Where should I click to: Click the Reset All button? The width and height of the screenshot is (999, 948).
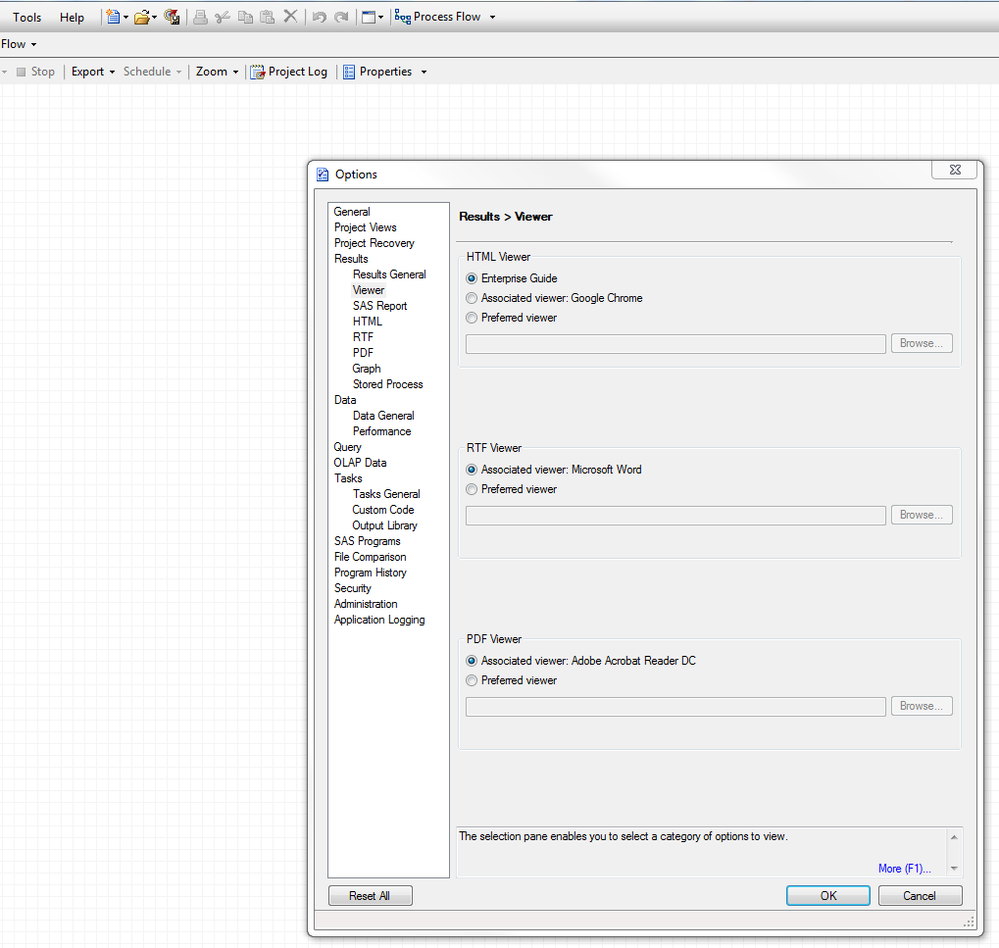point(369,896)
